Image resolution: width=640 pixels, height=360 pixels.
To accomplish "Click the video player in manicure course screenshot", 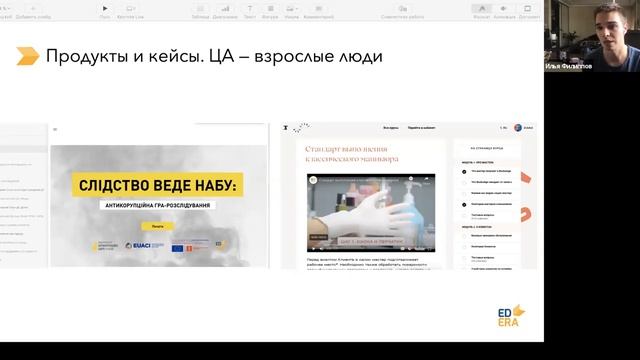I will [371, 213].
